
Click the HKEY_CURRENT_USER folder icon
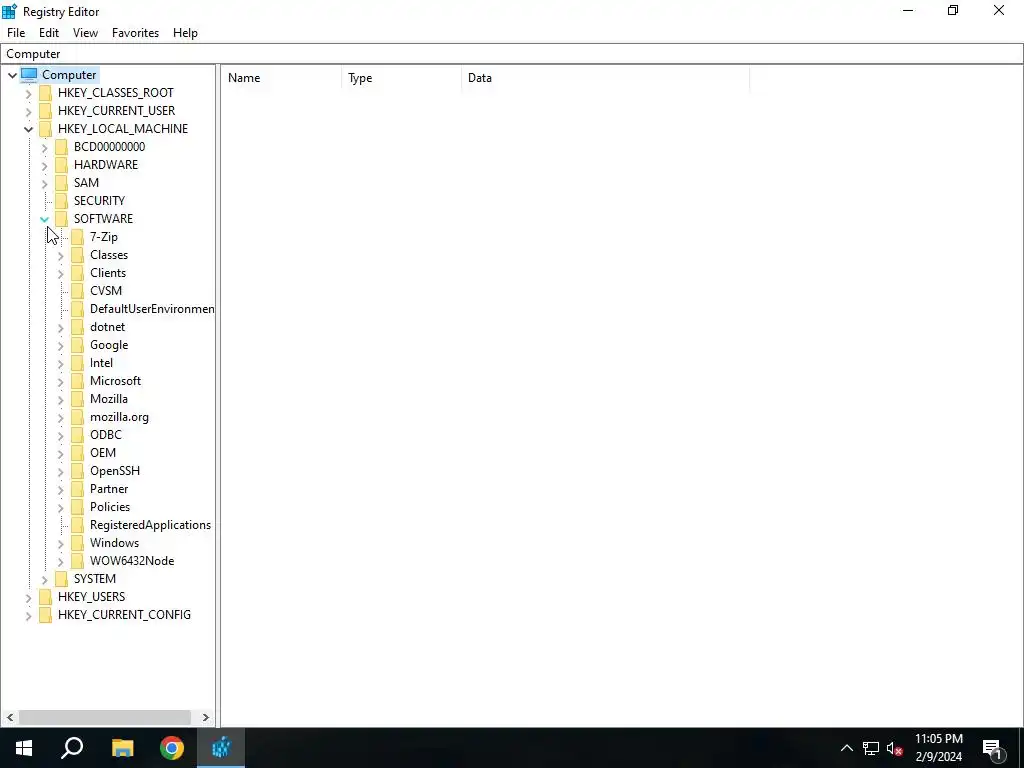point(45,111)
